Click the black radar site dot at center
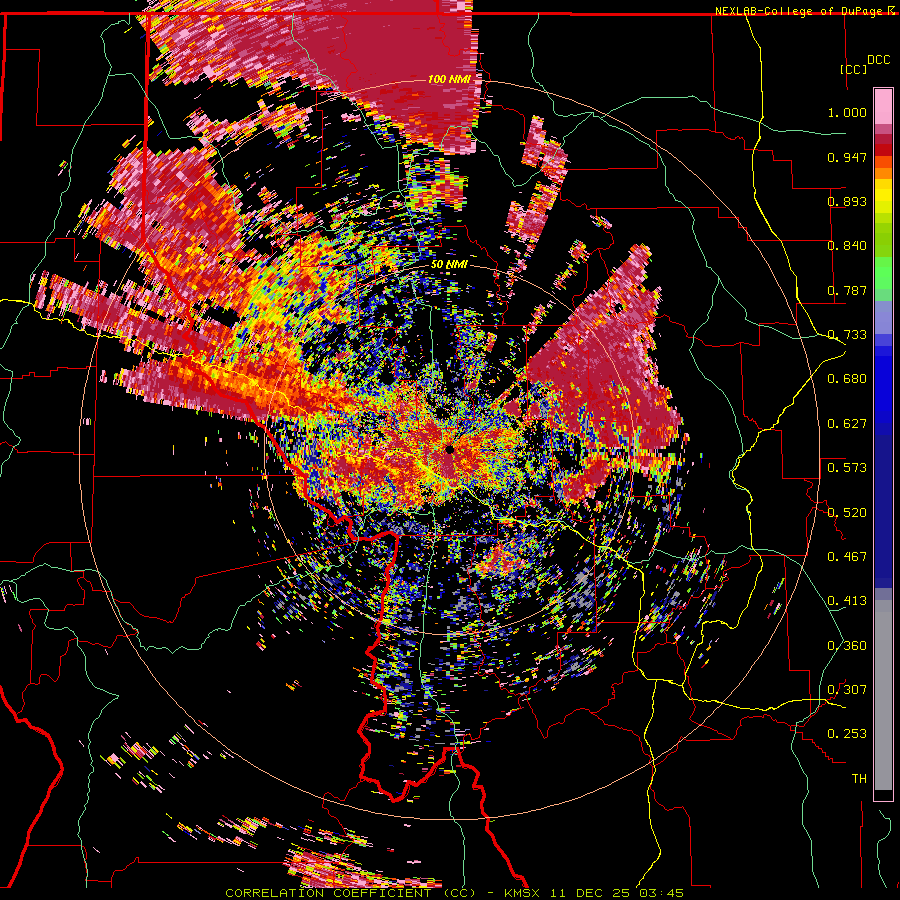 click(x=449, y=450)
